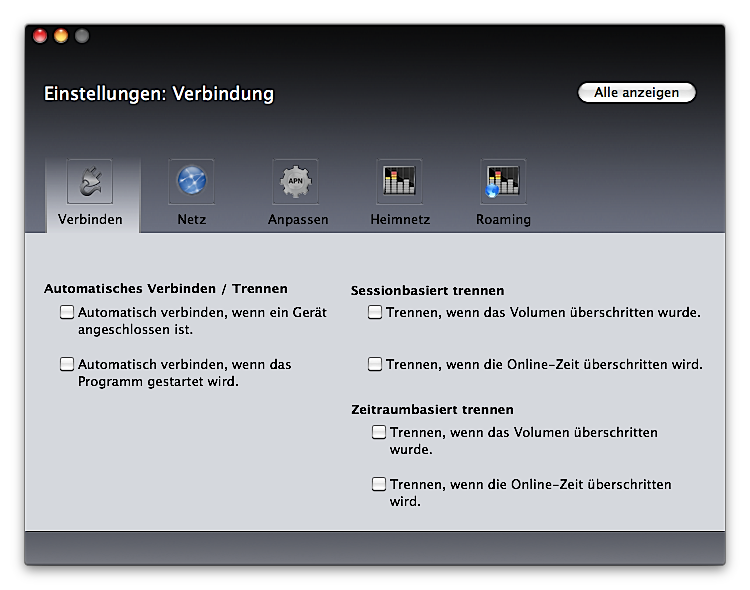Open the Anpassen APN gear icon
Screen dimensions: 750x590
296,181
